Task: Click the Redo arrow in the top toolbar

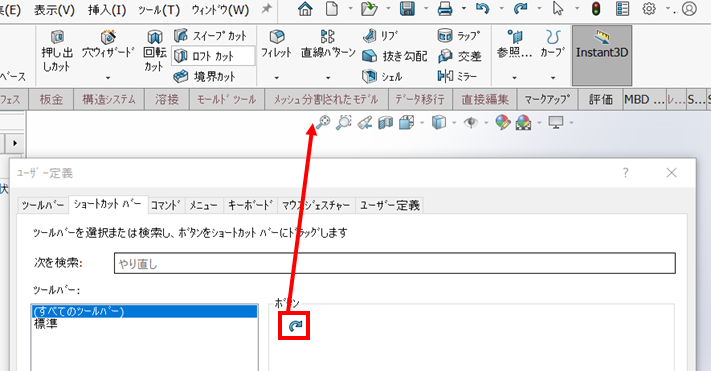Action: point(520,9)
